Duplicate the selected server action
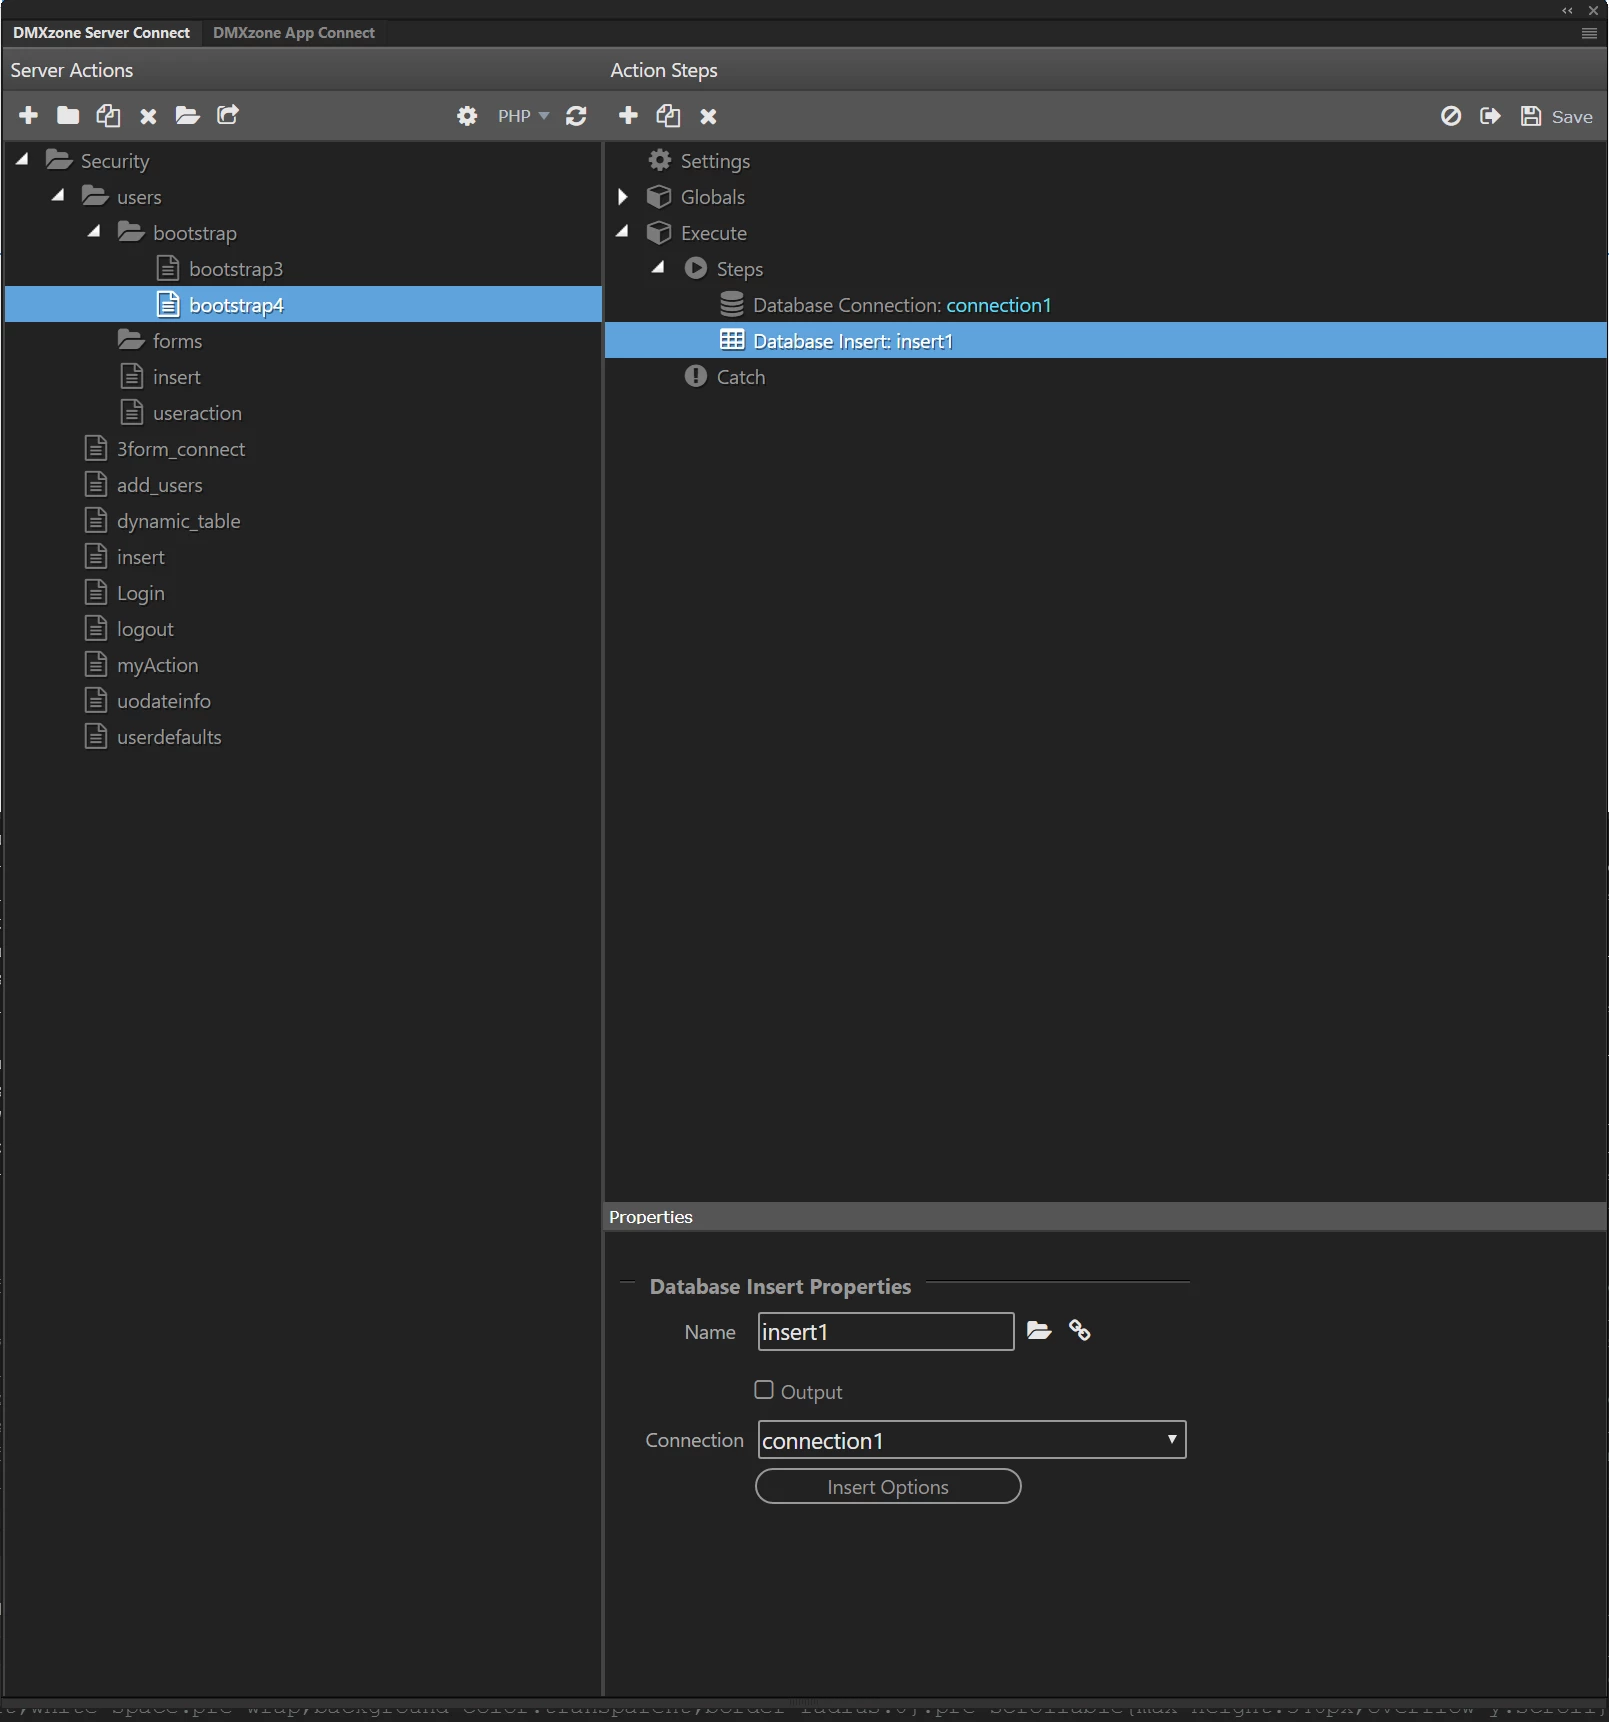 108,116
